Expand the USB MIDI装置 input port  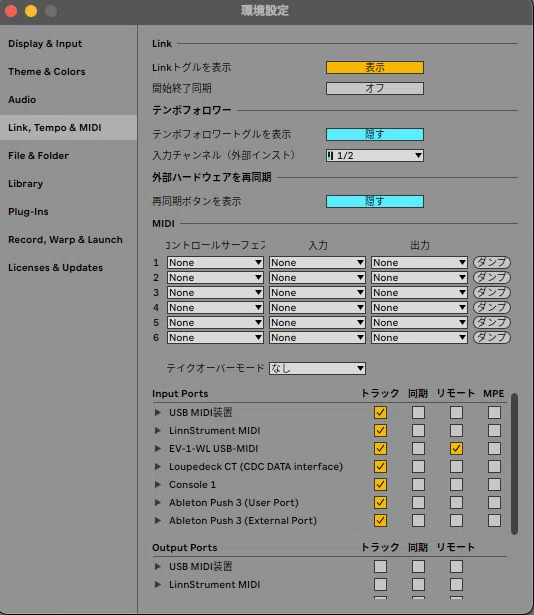coord(158,413)
